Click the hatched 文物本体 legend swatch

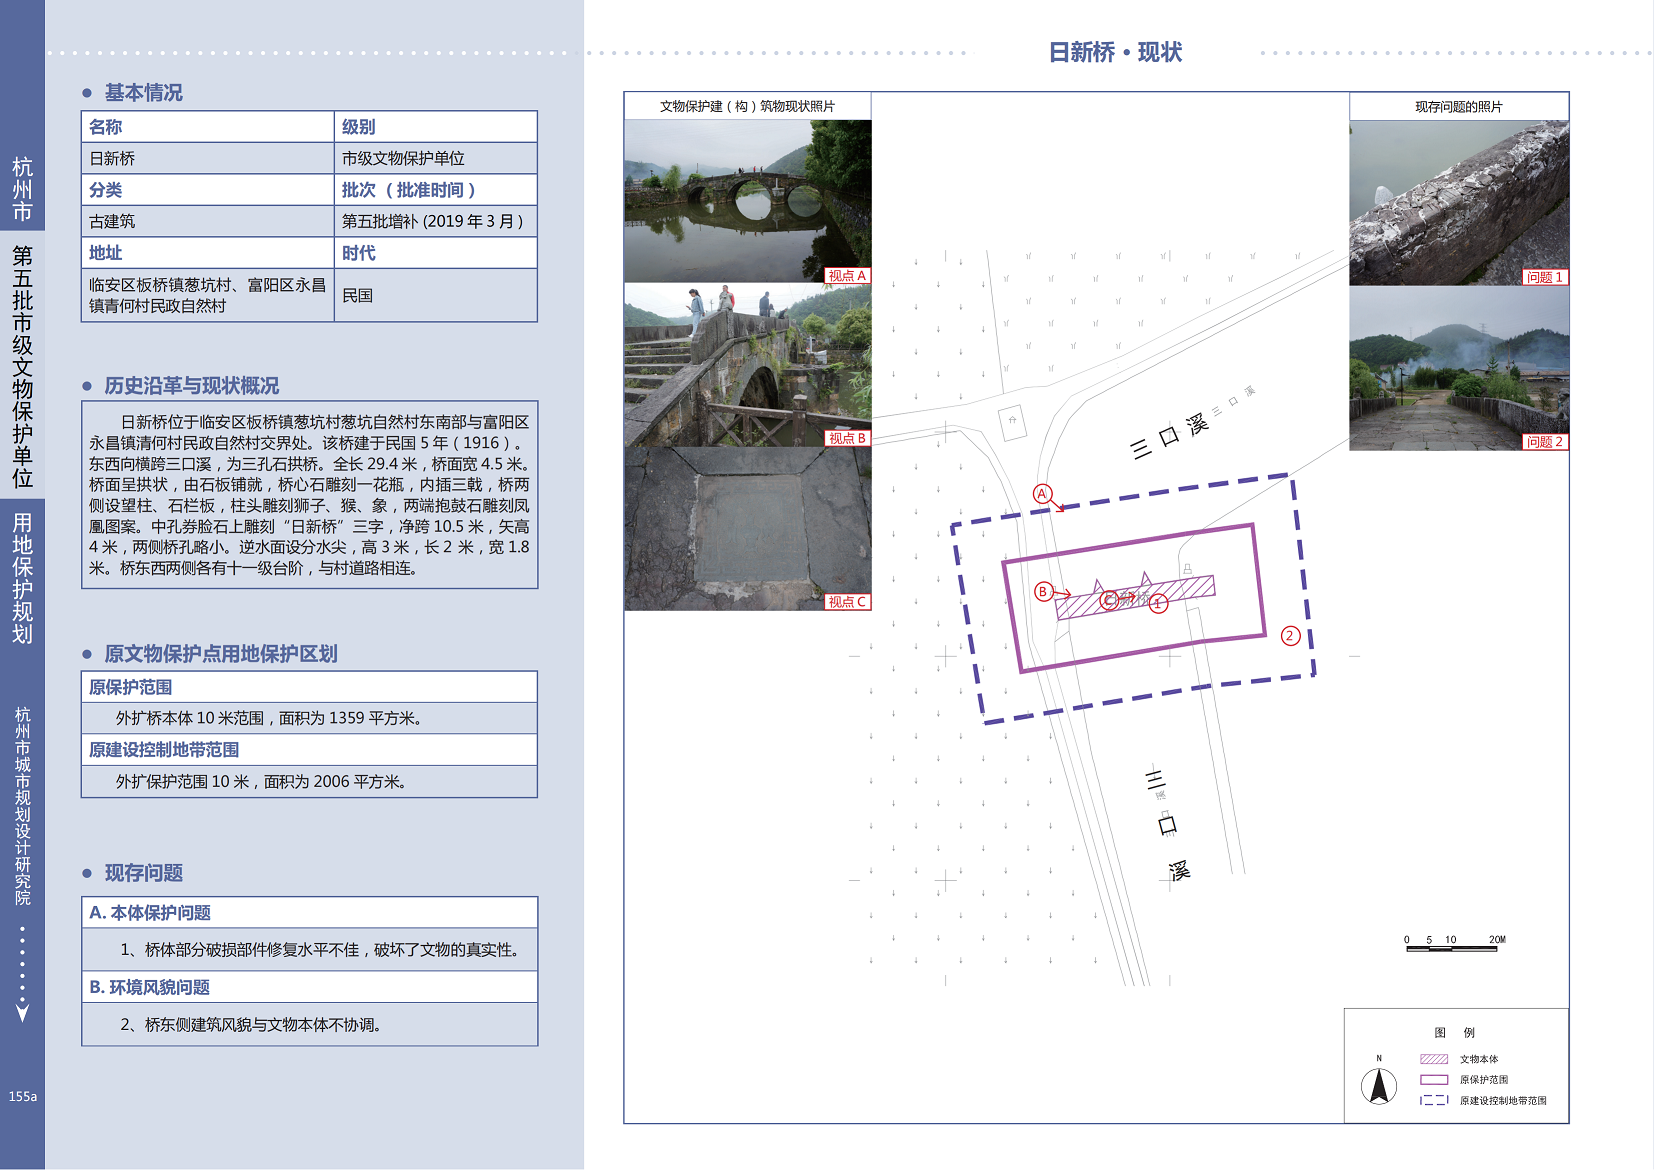(1434, 1059)
